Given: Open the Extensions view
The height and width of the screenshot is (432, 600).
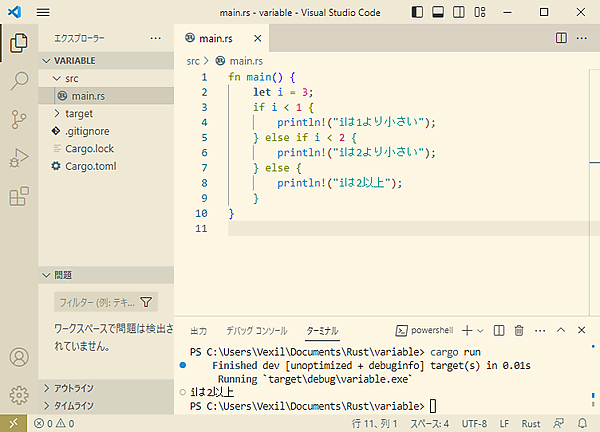Looking at the screenshot, I should pos(18,197).
